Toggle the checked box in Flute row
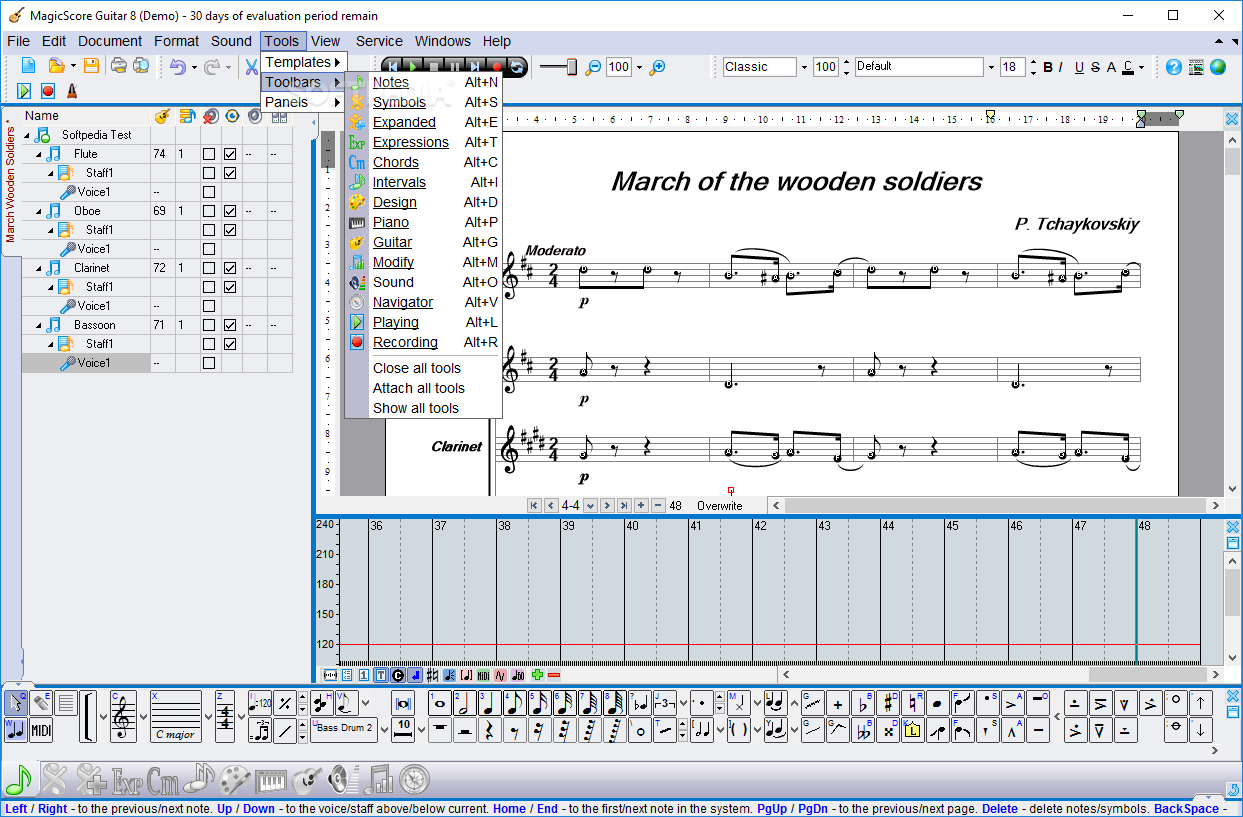 [230, 154]
